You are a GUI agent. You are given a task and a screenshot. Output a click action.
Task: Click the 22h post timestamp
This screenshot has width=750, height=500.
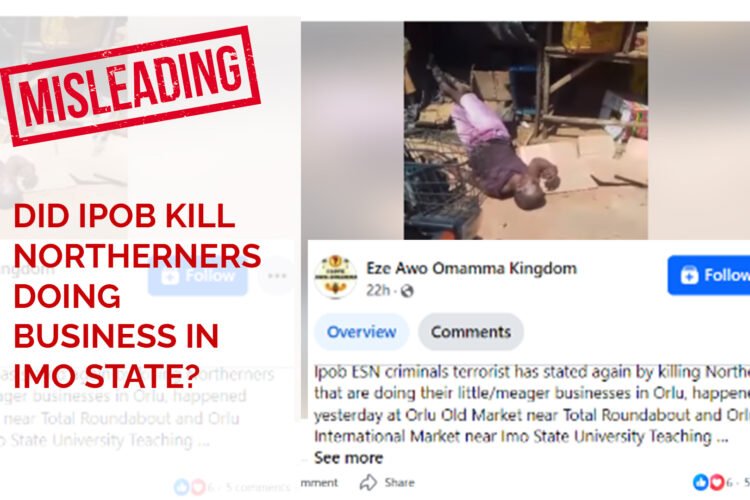click(378, 290)
